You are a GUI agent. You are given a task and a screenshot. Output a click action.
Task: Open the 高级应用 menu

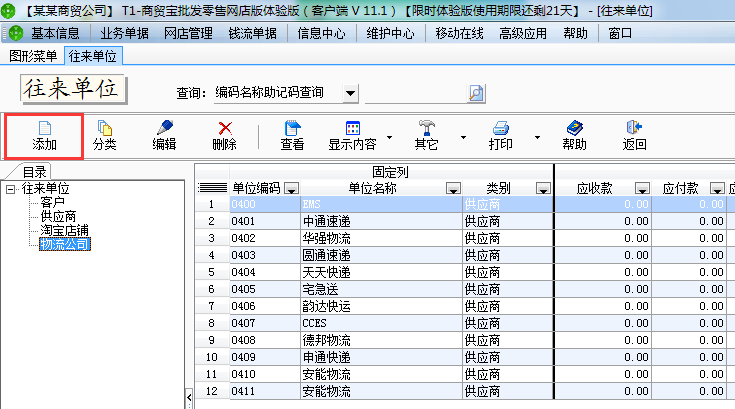523,33
